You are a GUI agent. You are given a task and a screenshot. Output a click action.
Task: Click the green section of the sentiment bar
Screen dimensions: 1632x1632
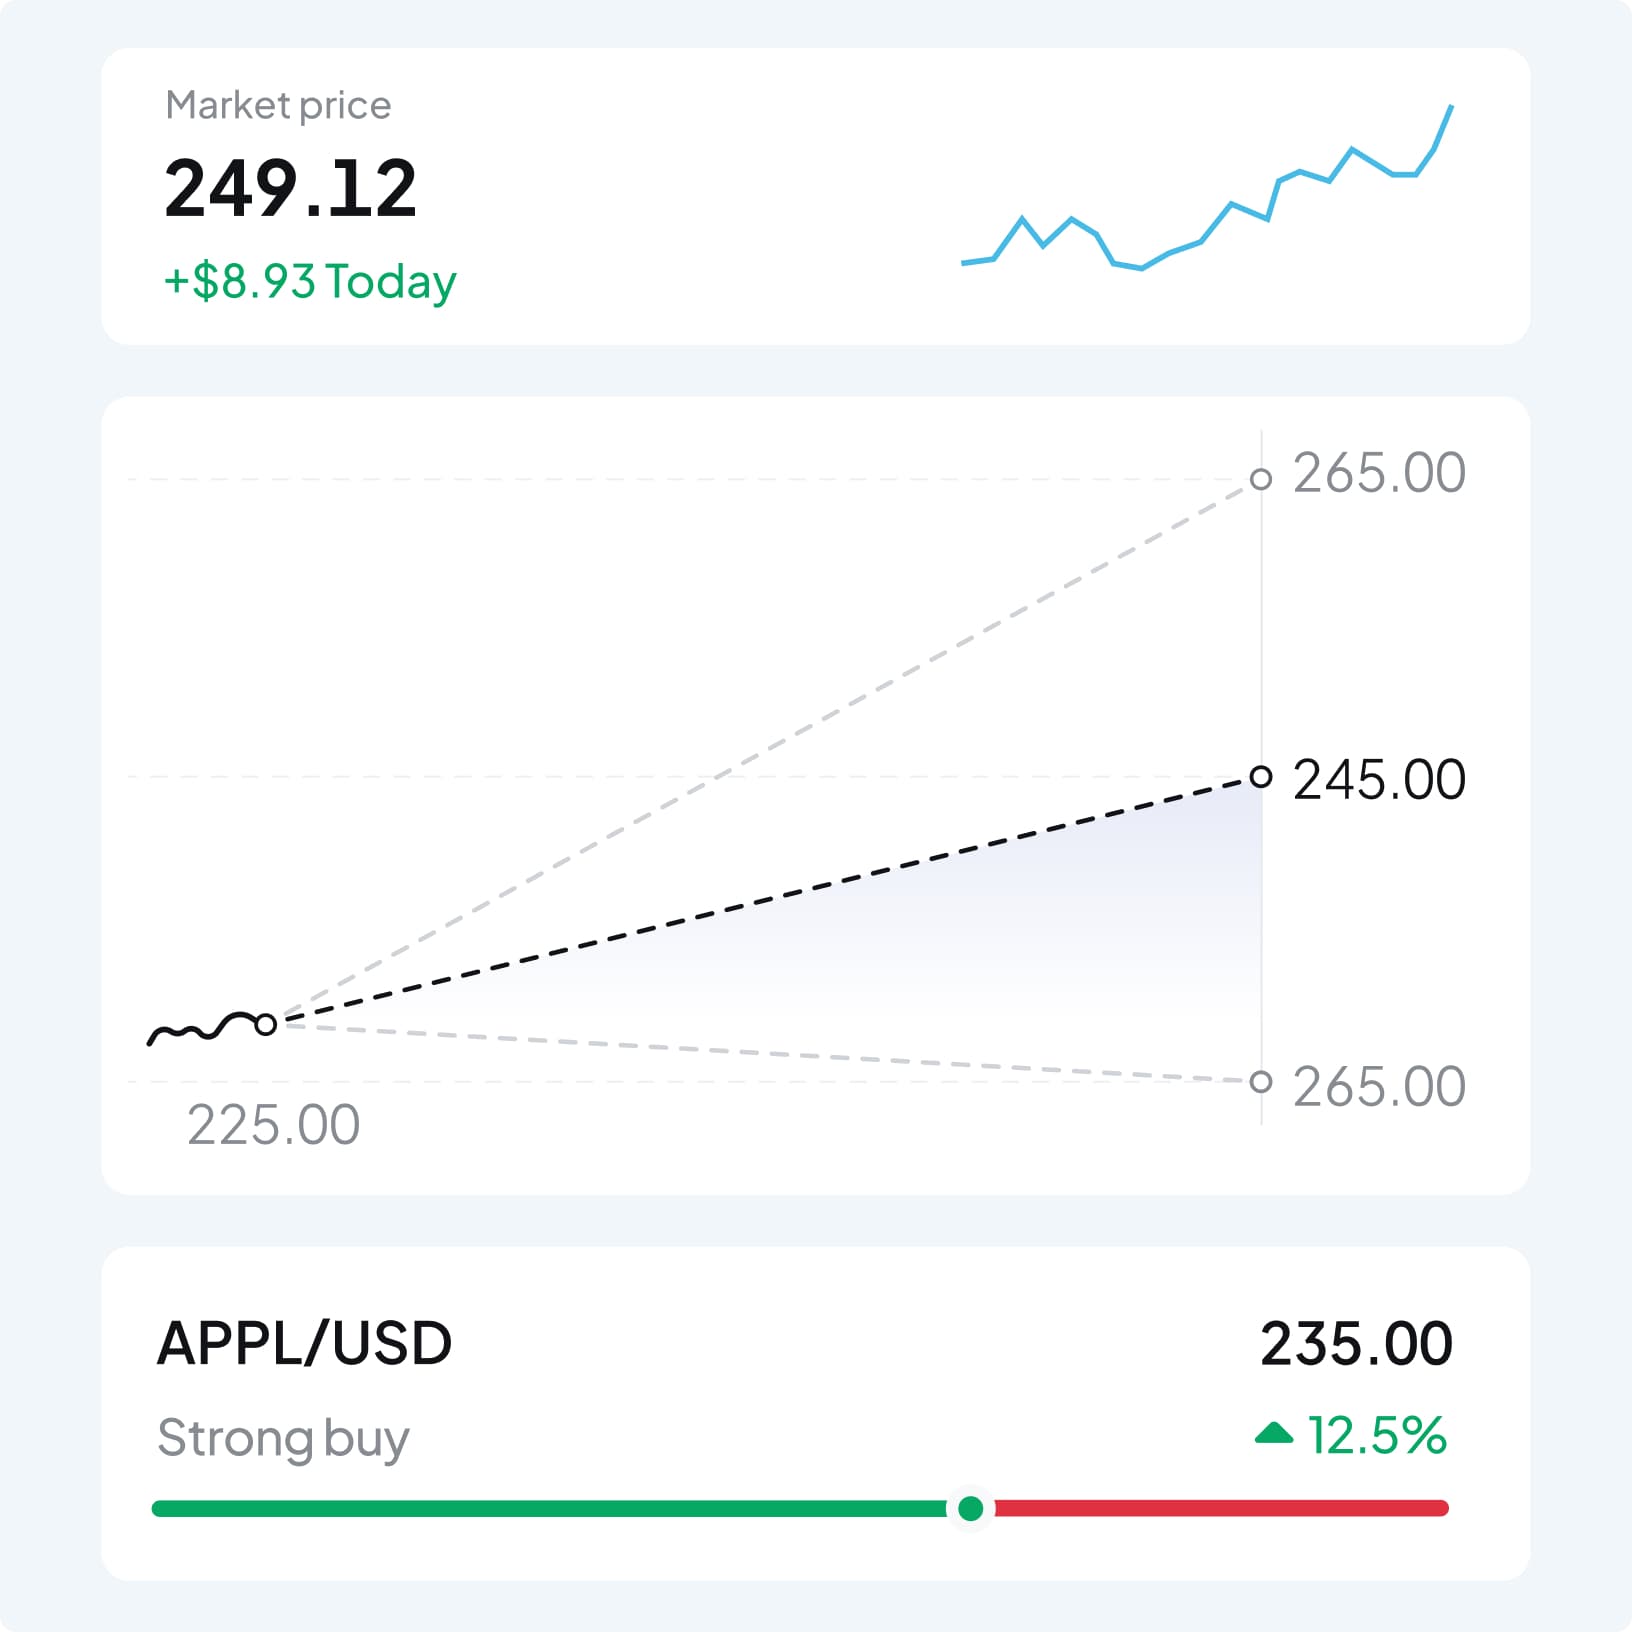click(x=550, y=1508)
